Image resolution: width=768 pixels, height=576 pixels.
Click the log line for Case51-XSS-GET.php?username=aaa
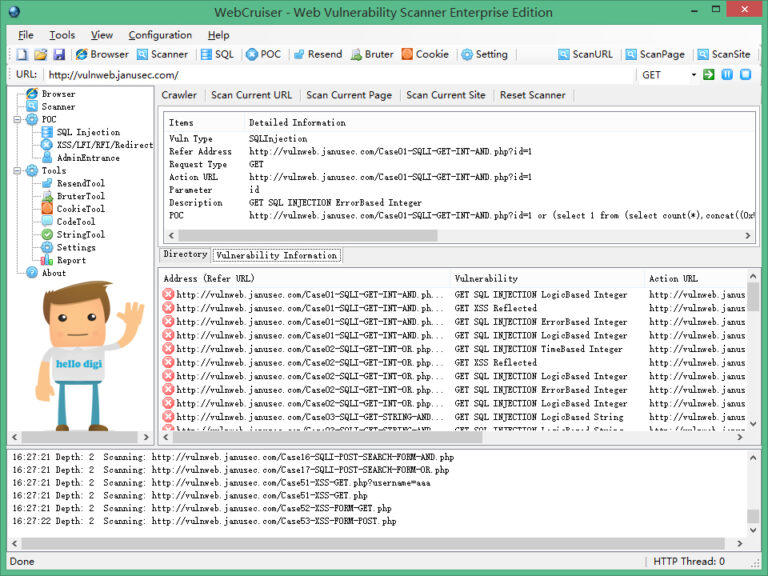point(221,482)
